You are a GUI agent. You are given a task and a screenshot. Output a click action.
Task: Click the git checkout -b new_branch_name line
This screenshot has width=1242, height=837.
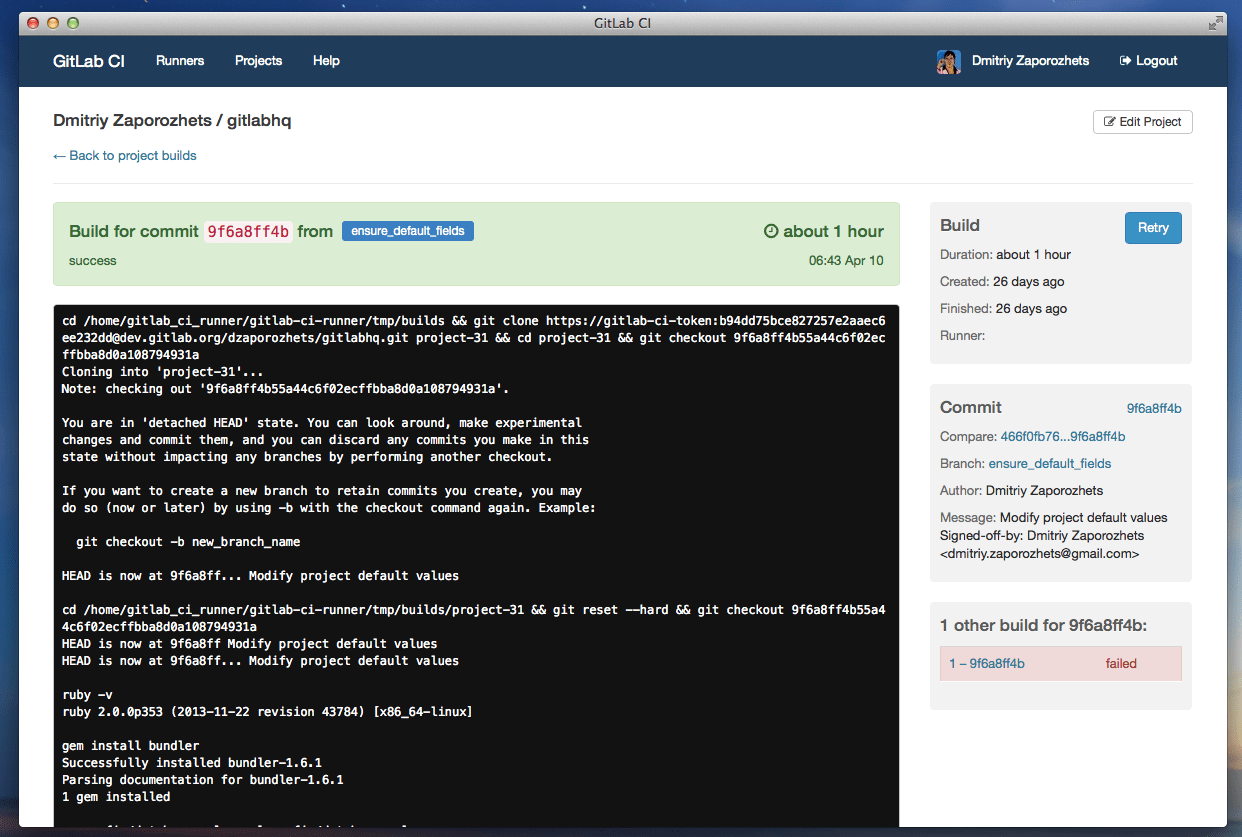pos(188,542)
